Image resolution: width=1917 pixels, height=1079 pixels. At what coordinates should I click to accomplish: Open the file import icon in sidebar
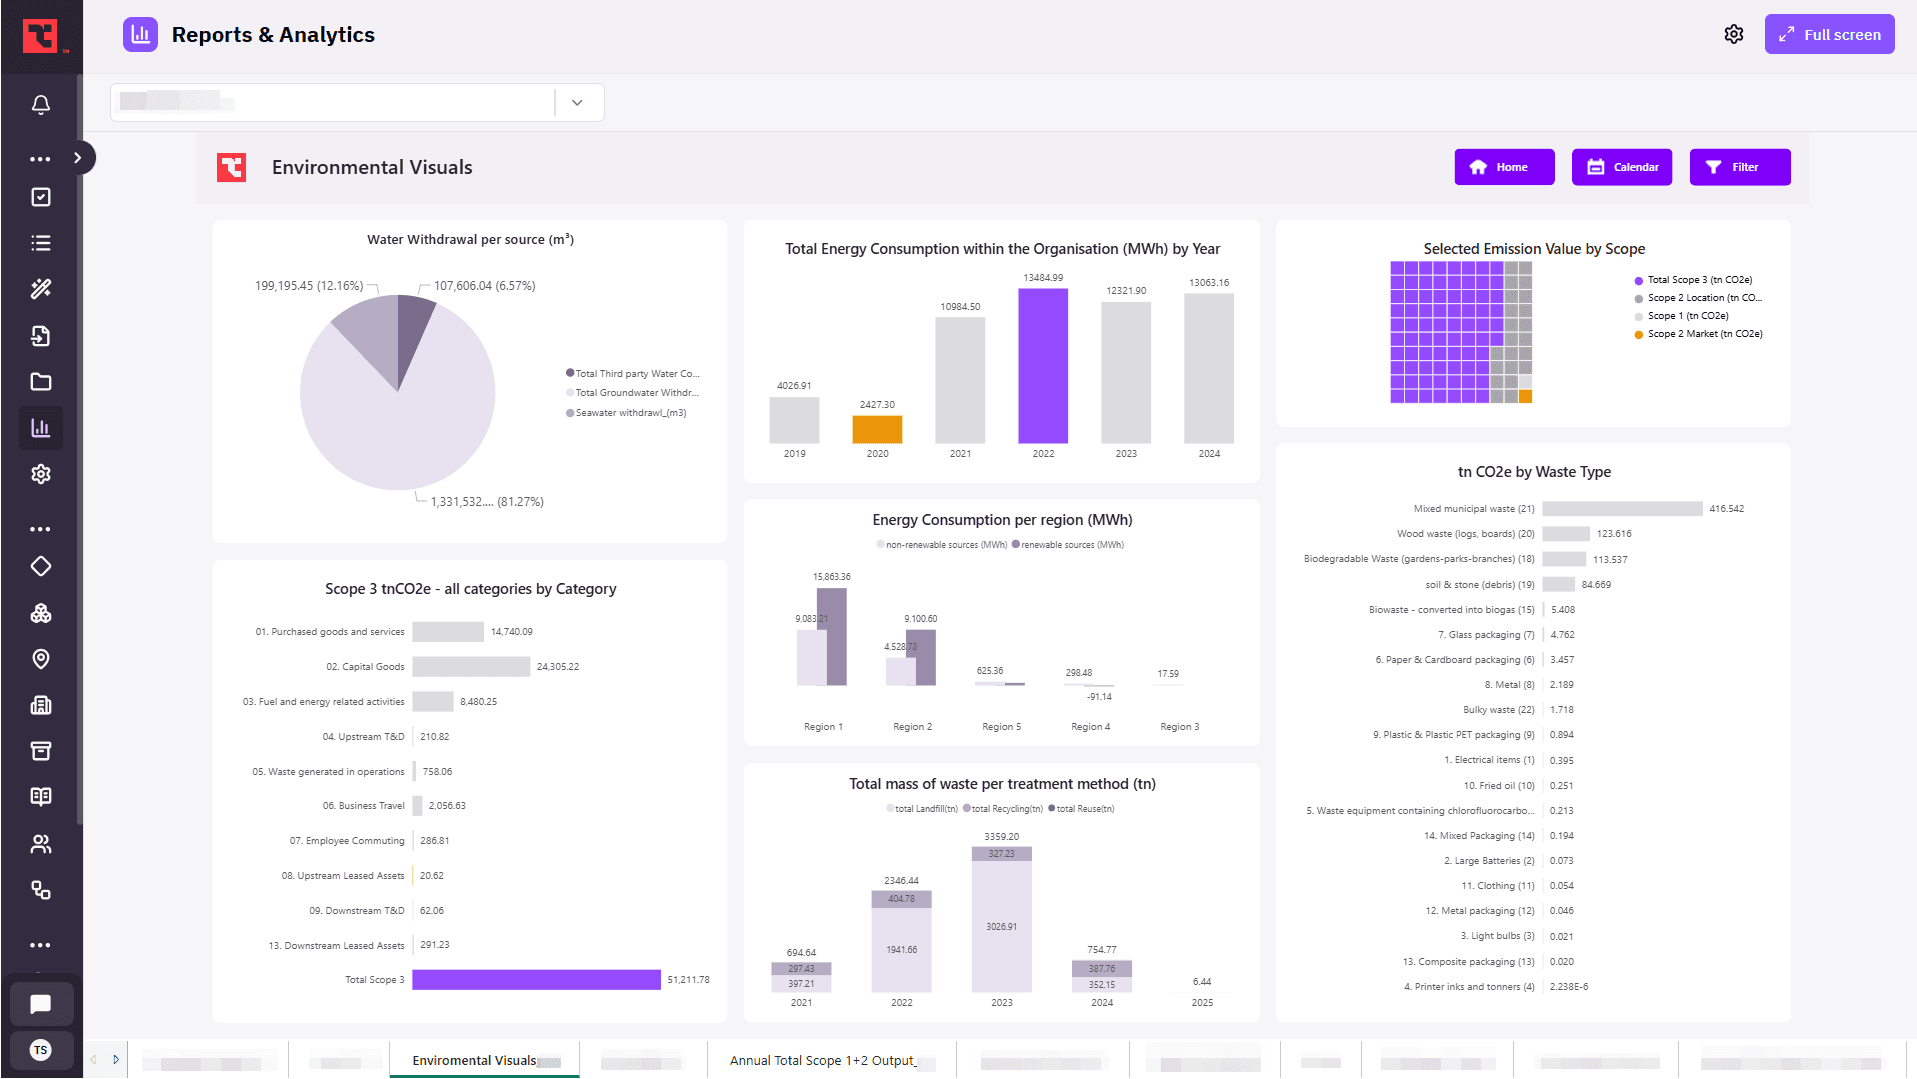tap(41, 336)
